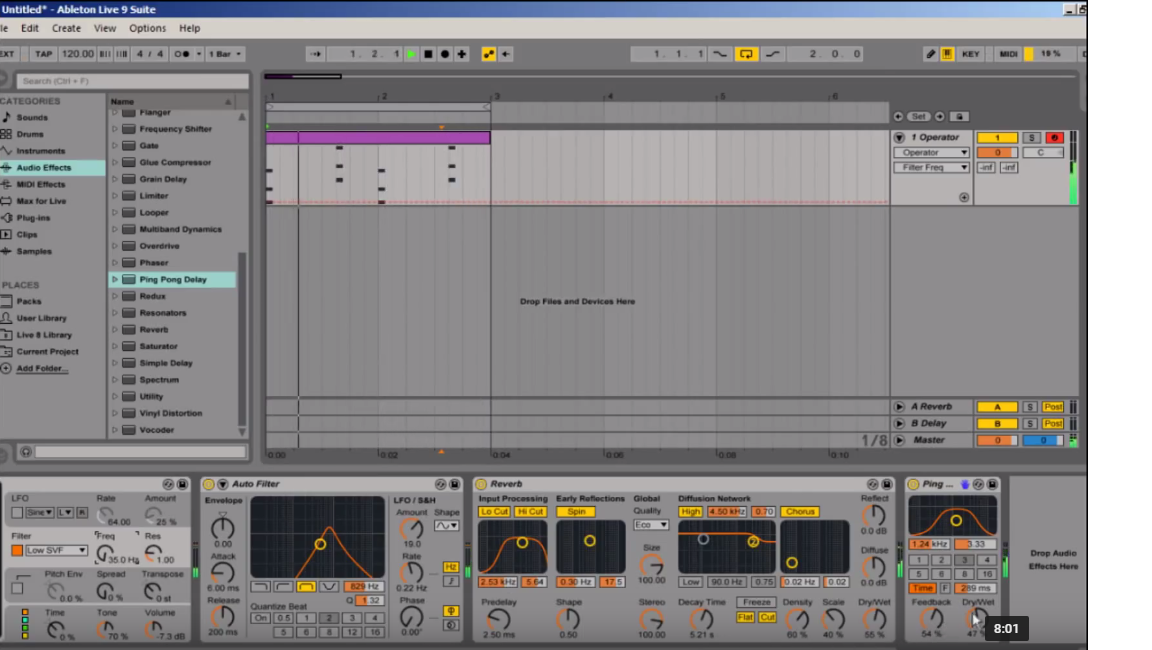Screen dimensions: 1152x650
Task: Click Add Folder... in Places
Action: point(42,368)
